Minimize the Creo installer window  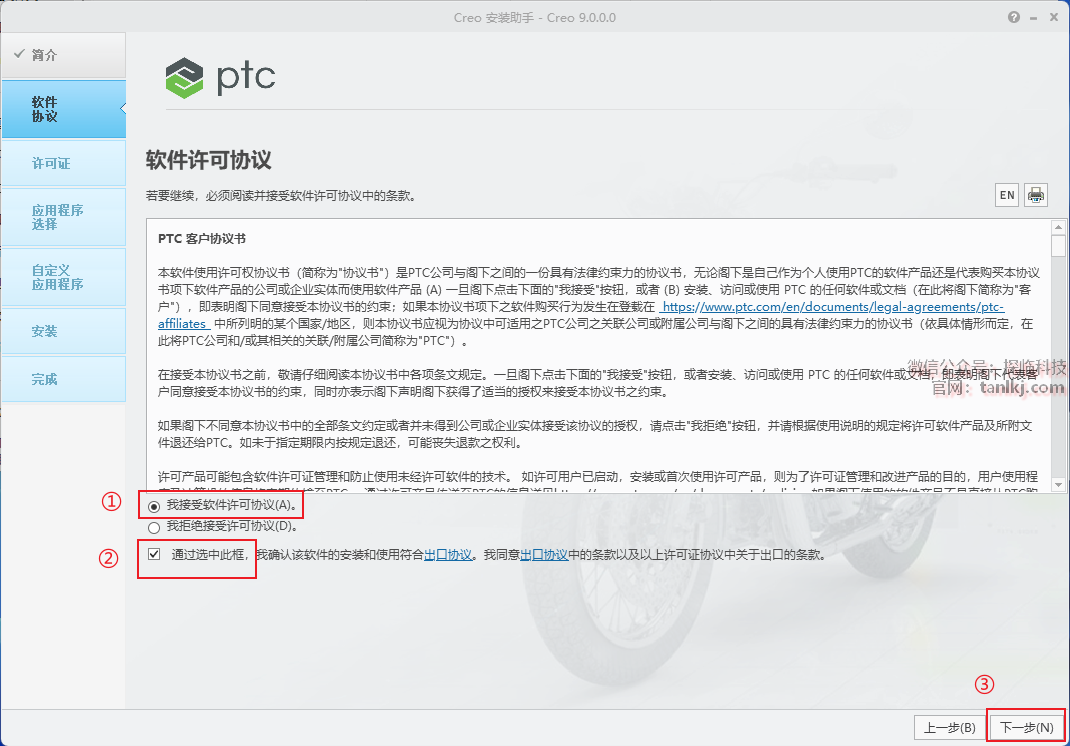[x=1034, y=18]
